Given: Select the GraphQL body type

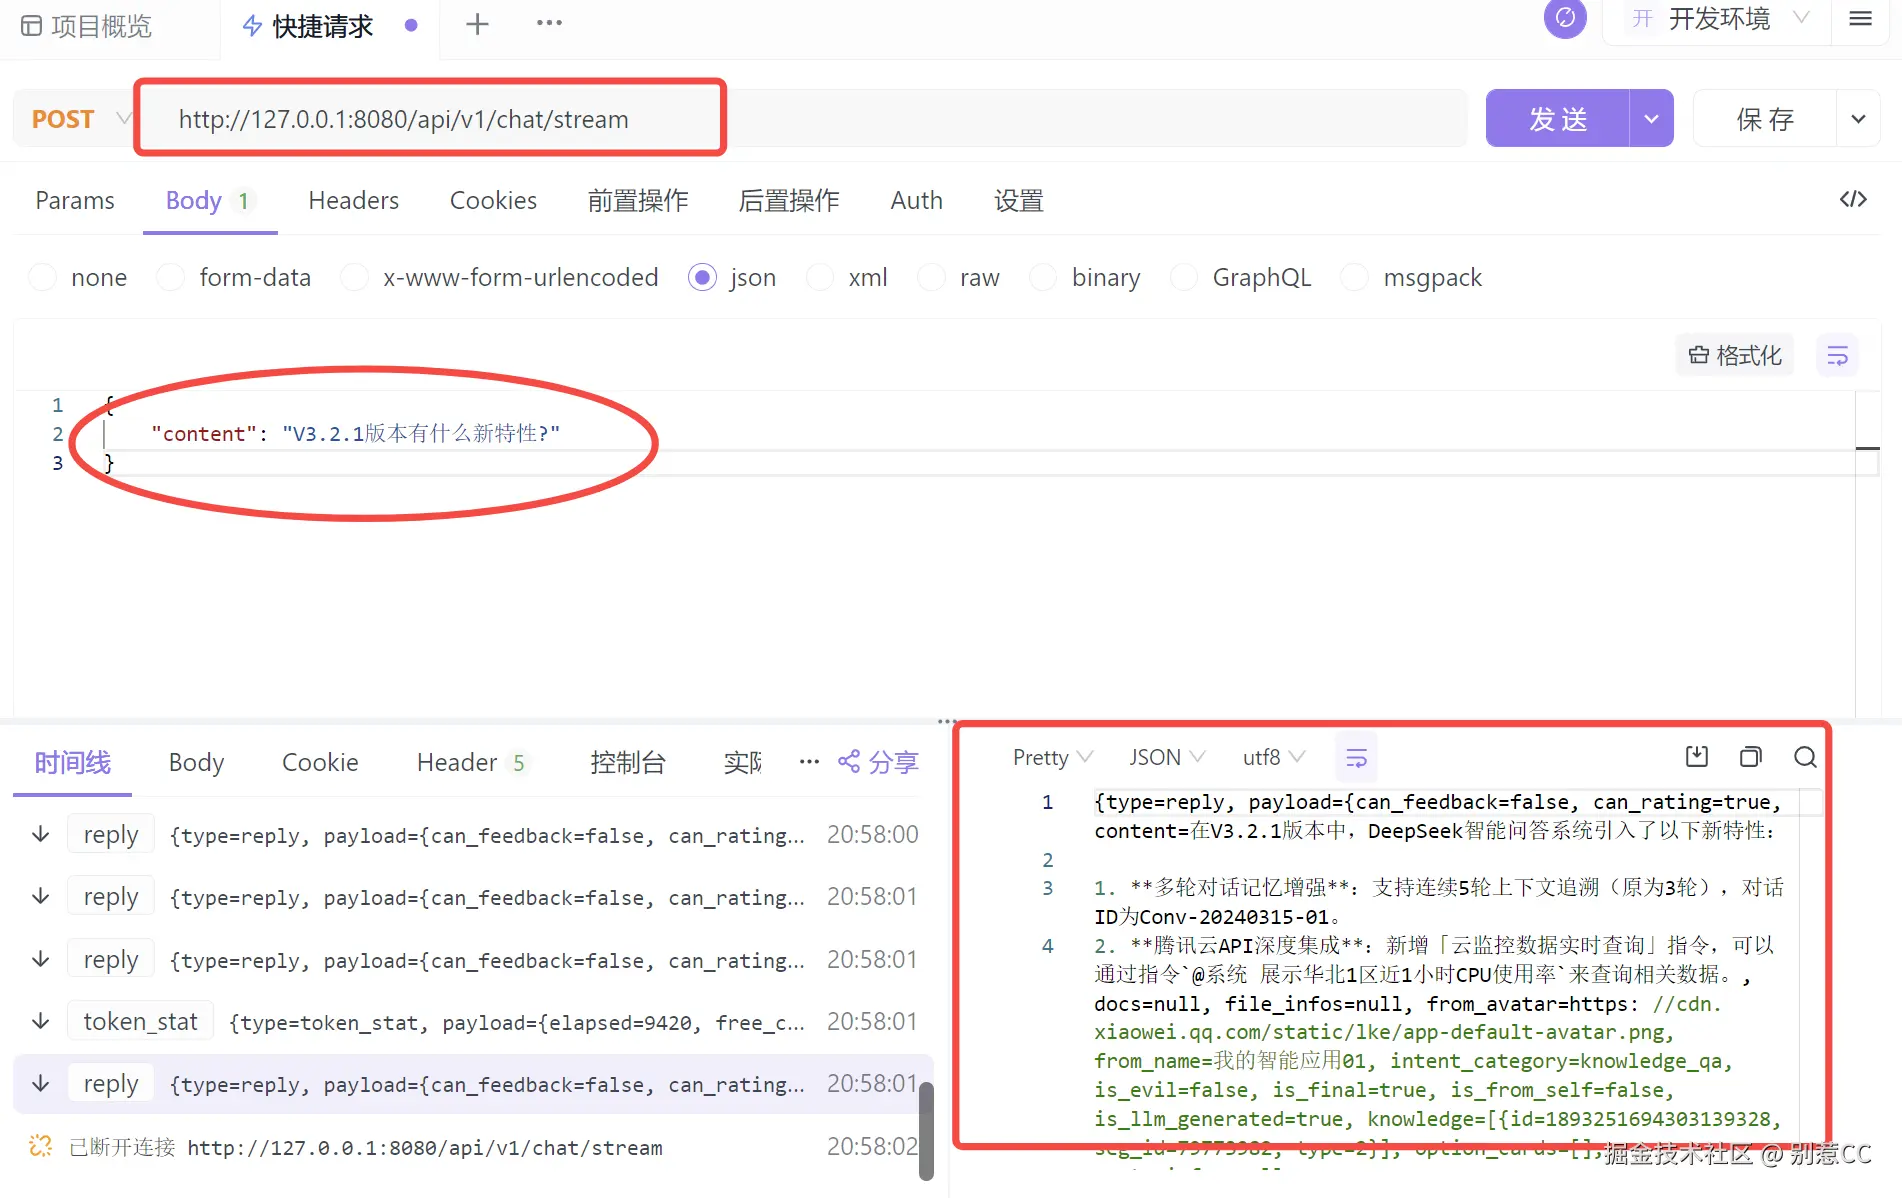Looking at the screenshot, I should 1185,277.
